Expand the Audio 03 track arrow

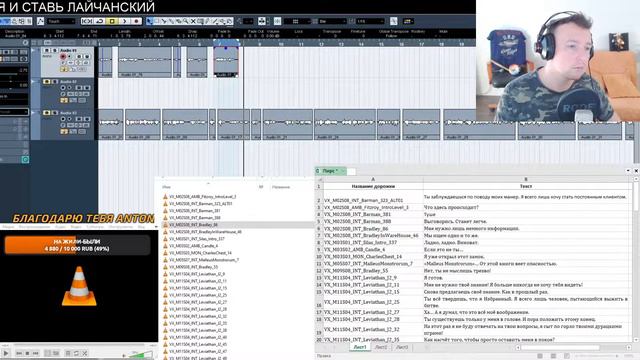click(x=34, y=113)
